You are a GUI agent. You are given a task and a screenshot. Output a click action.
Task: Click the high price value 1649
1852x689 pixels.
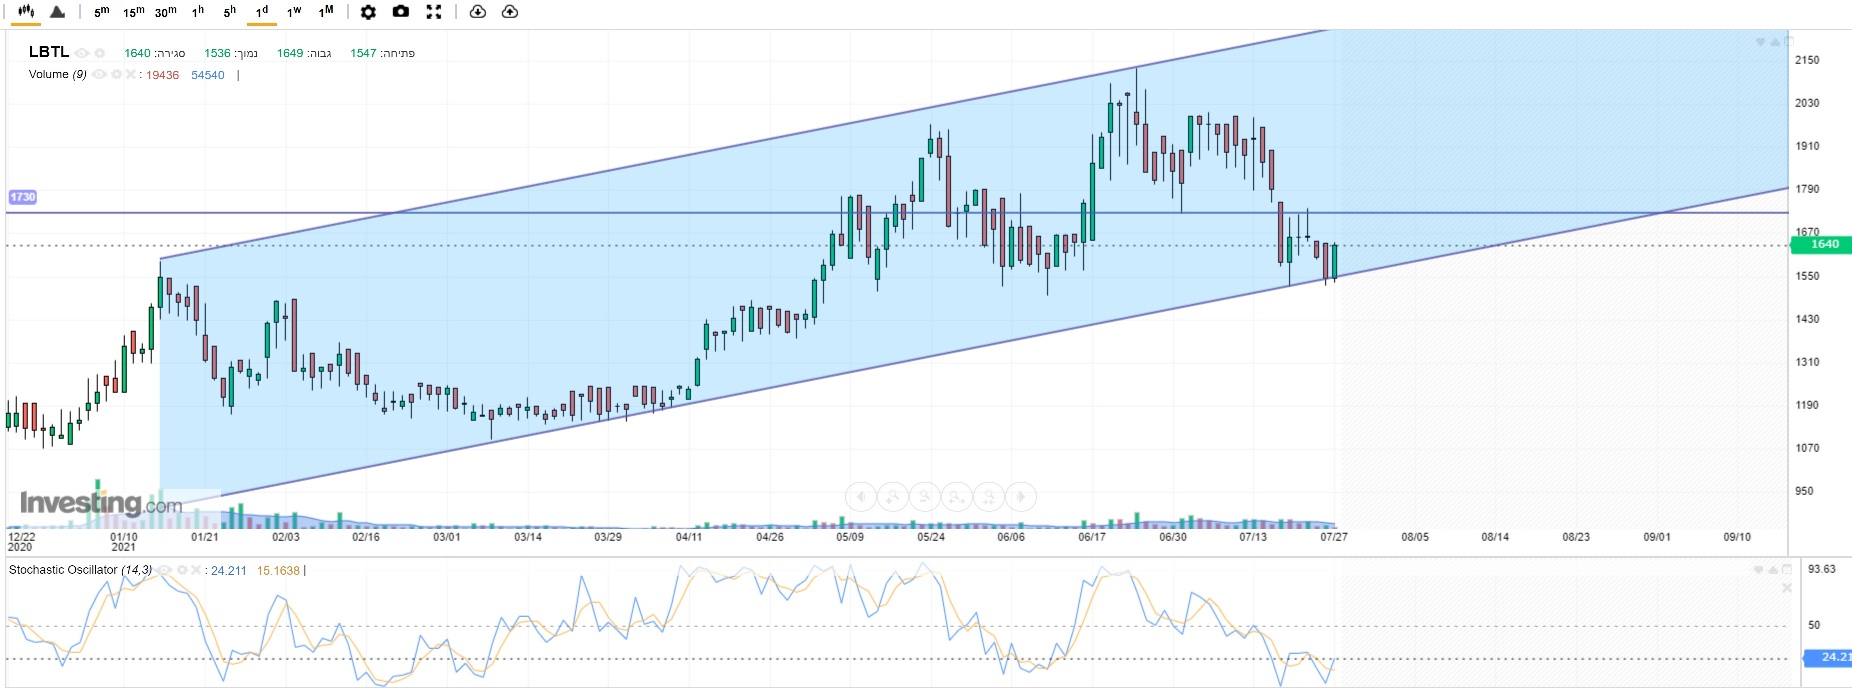point(290,54)
